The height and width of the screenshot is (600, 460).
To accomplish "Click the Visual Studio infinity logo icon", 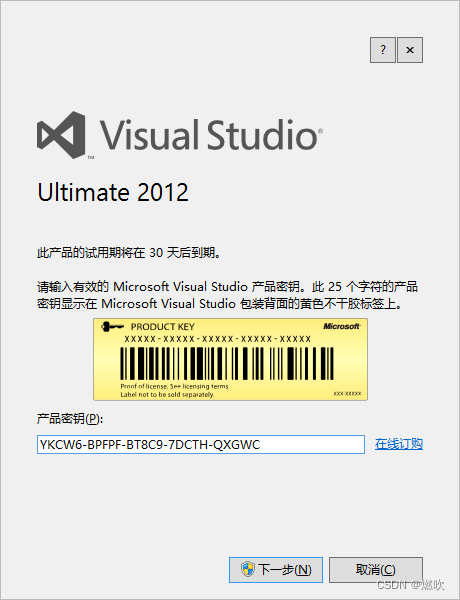I will (x=61, y=135).
